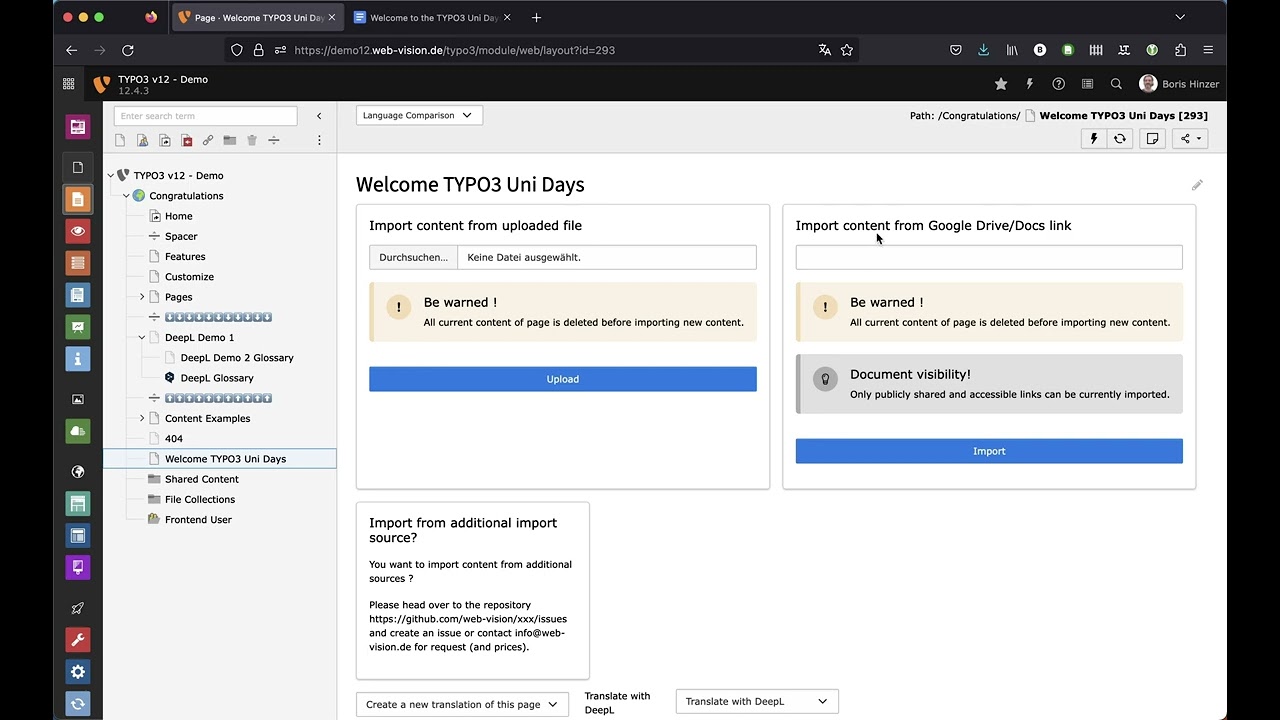
Task: Open page tree options three-dot menu
Action: (x=319, y=141)
